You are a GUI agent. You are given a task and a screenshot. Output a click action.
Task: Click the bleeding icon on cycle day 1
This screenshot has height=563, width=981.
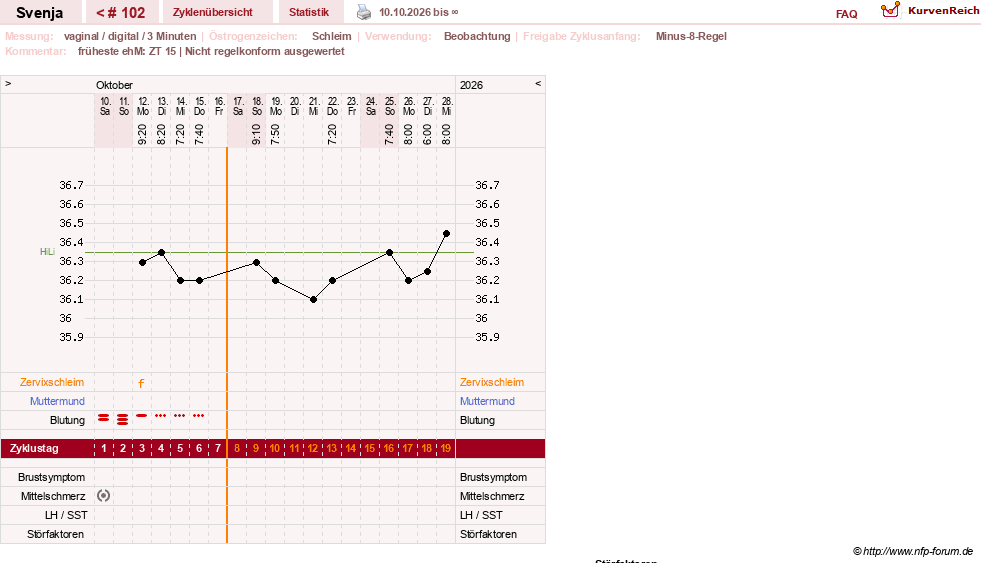[104, 417]
